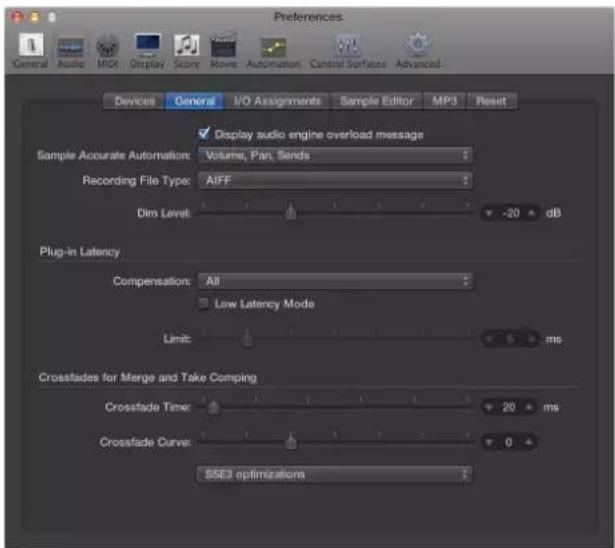Switch to the MP3 tab
The width and height of the screenshot is (615, 548).
point(444,101)
